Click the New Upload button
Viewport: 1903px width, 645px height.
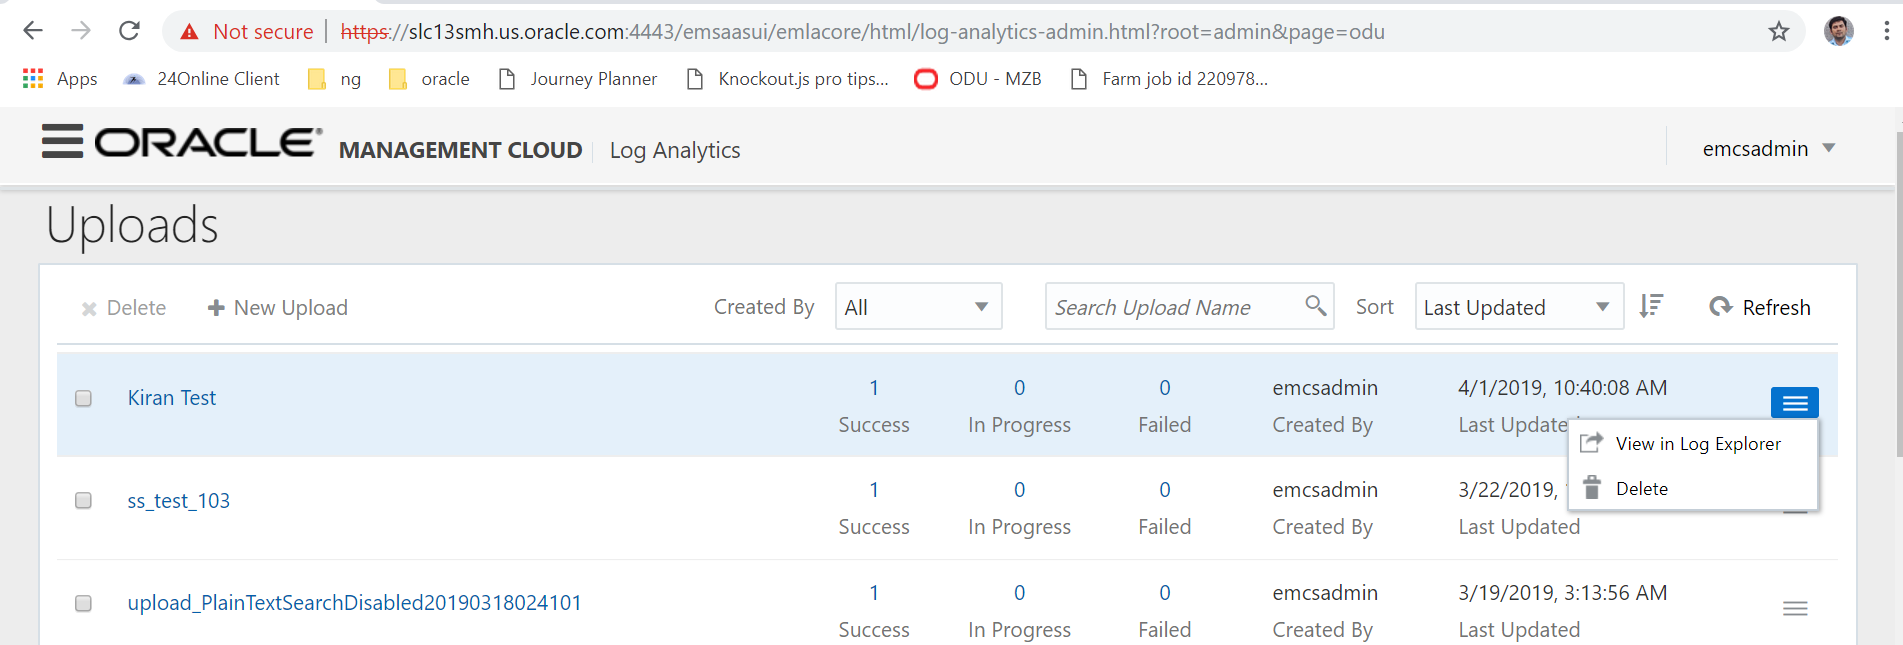click(x=278, y=307)
